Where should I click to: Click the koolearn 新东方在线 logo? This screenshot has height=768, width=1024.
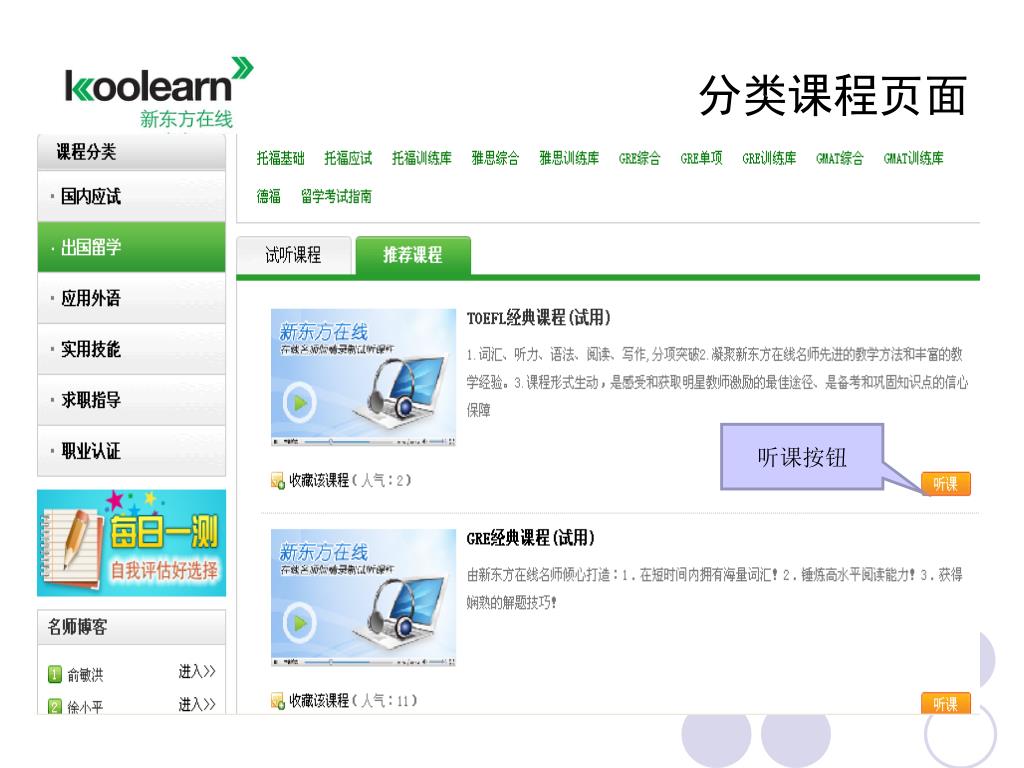click(x=159, y=93)
